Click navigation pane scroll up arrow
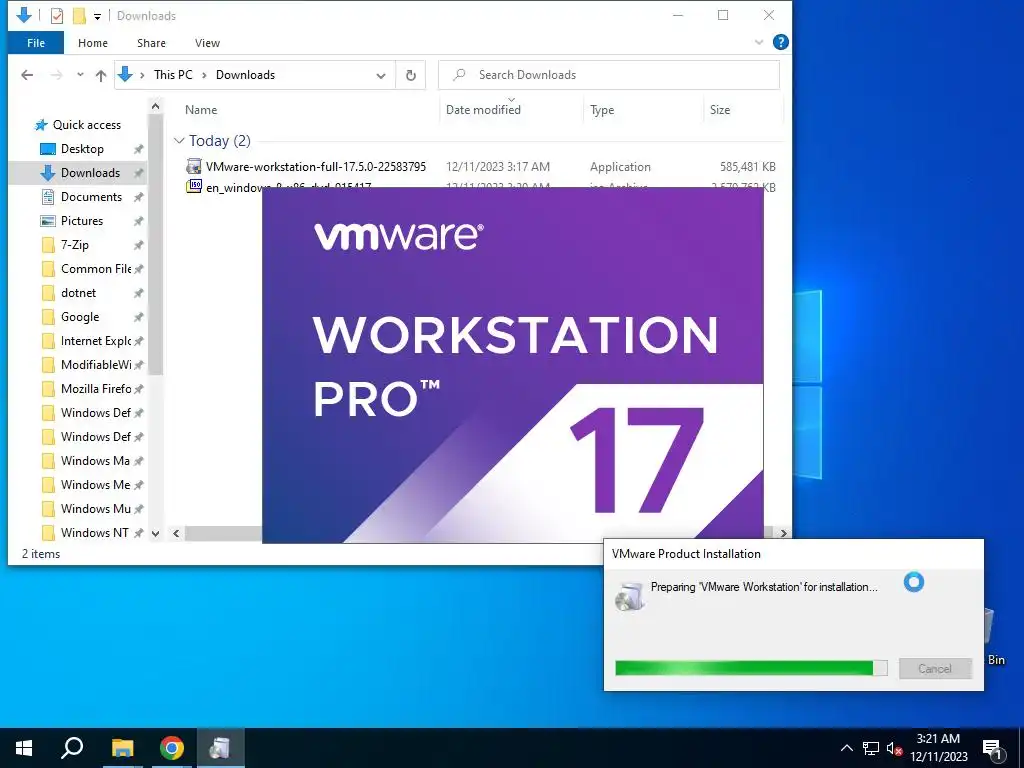 click(155, 106)
